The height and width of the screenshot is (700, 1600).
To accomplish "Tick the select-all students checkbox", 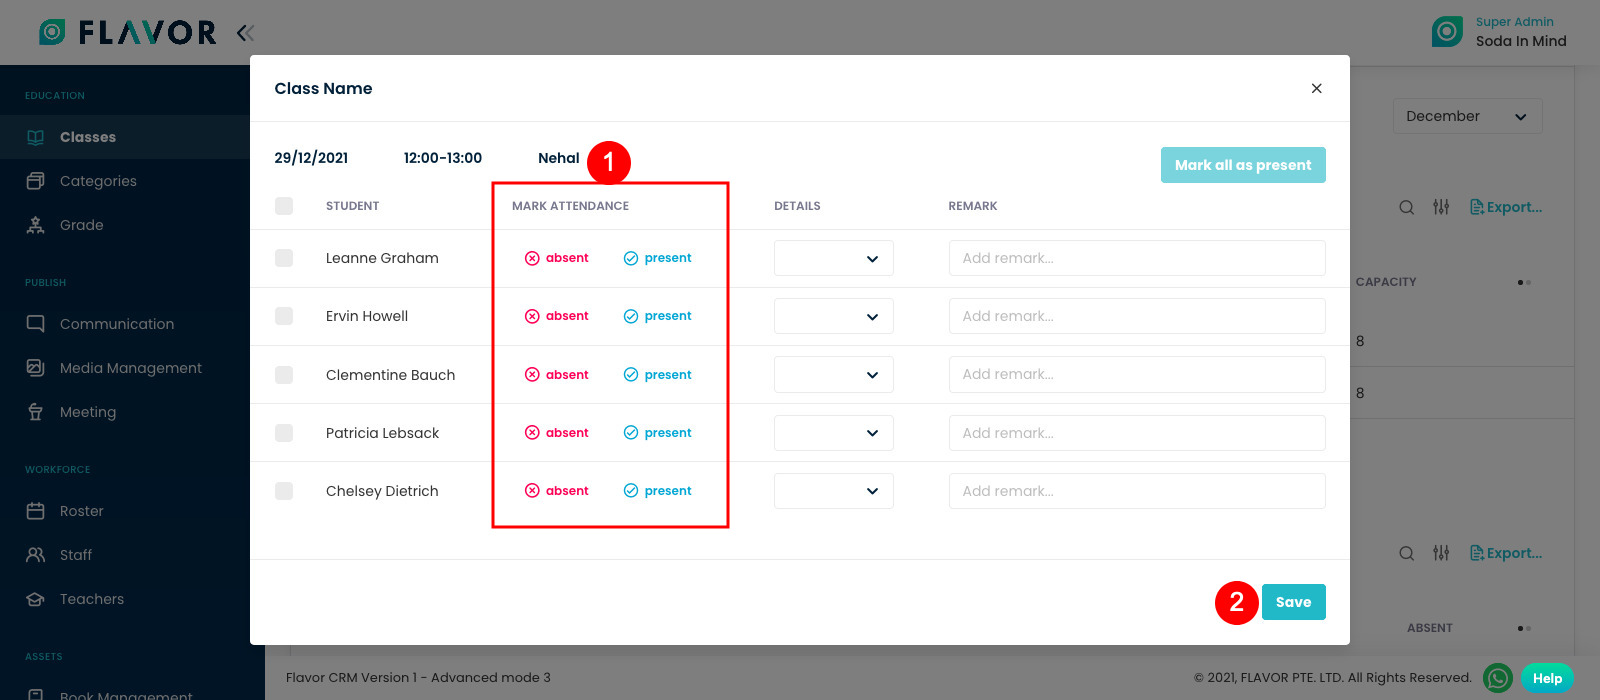I will tap(284, 206).
